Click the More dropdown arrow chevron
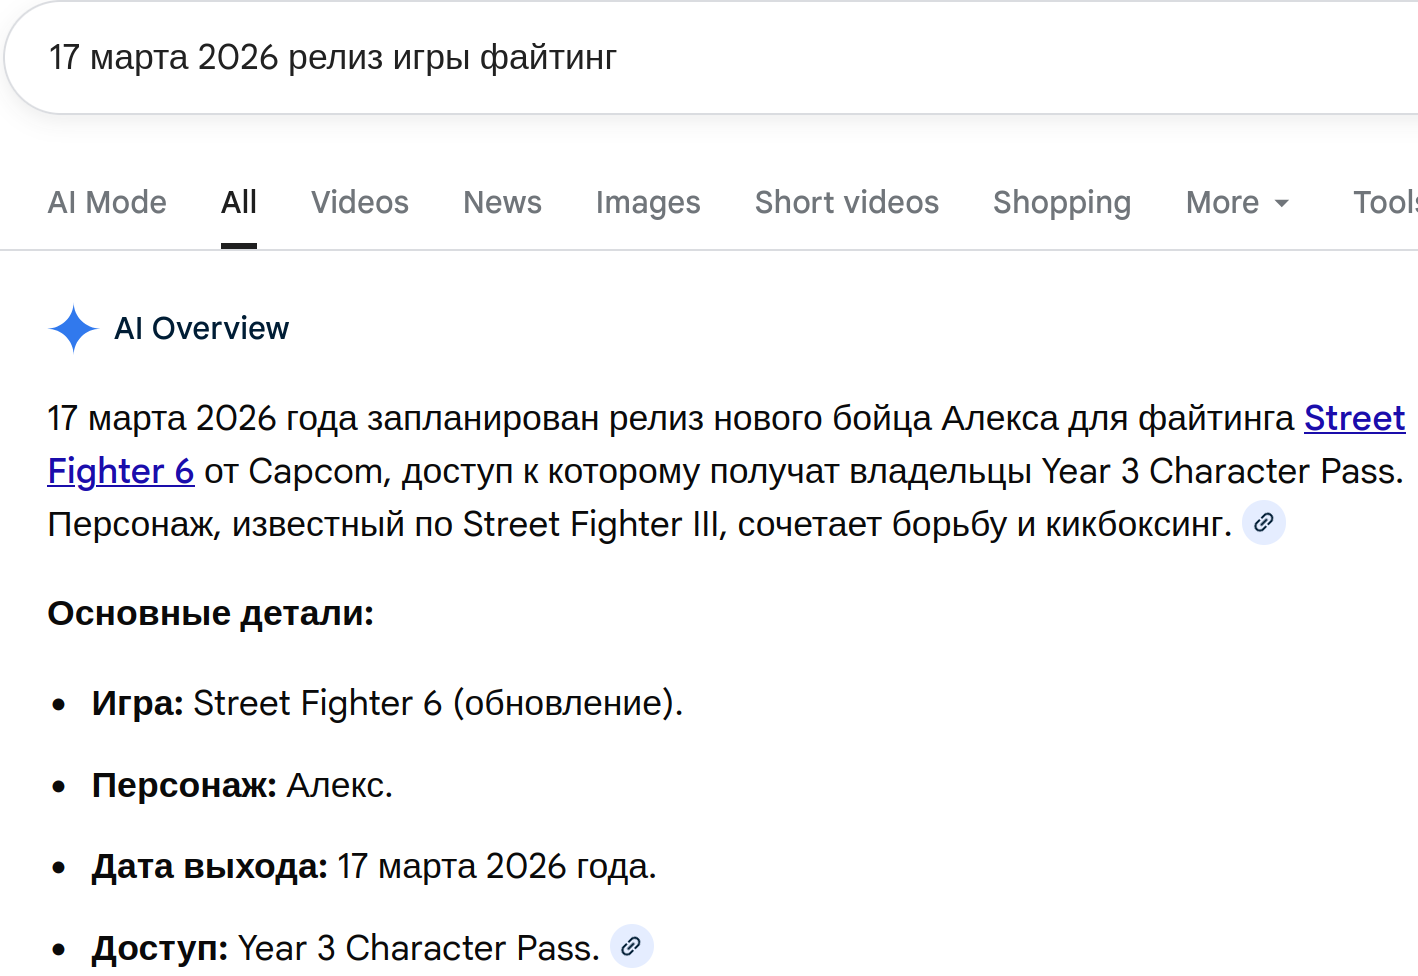Viewport: 1418px width, 976px height. click(1281, 204)
